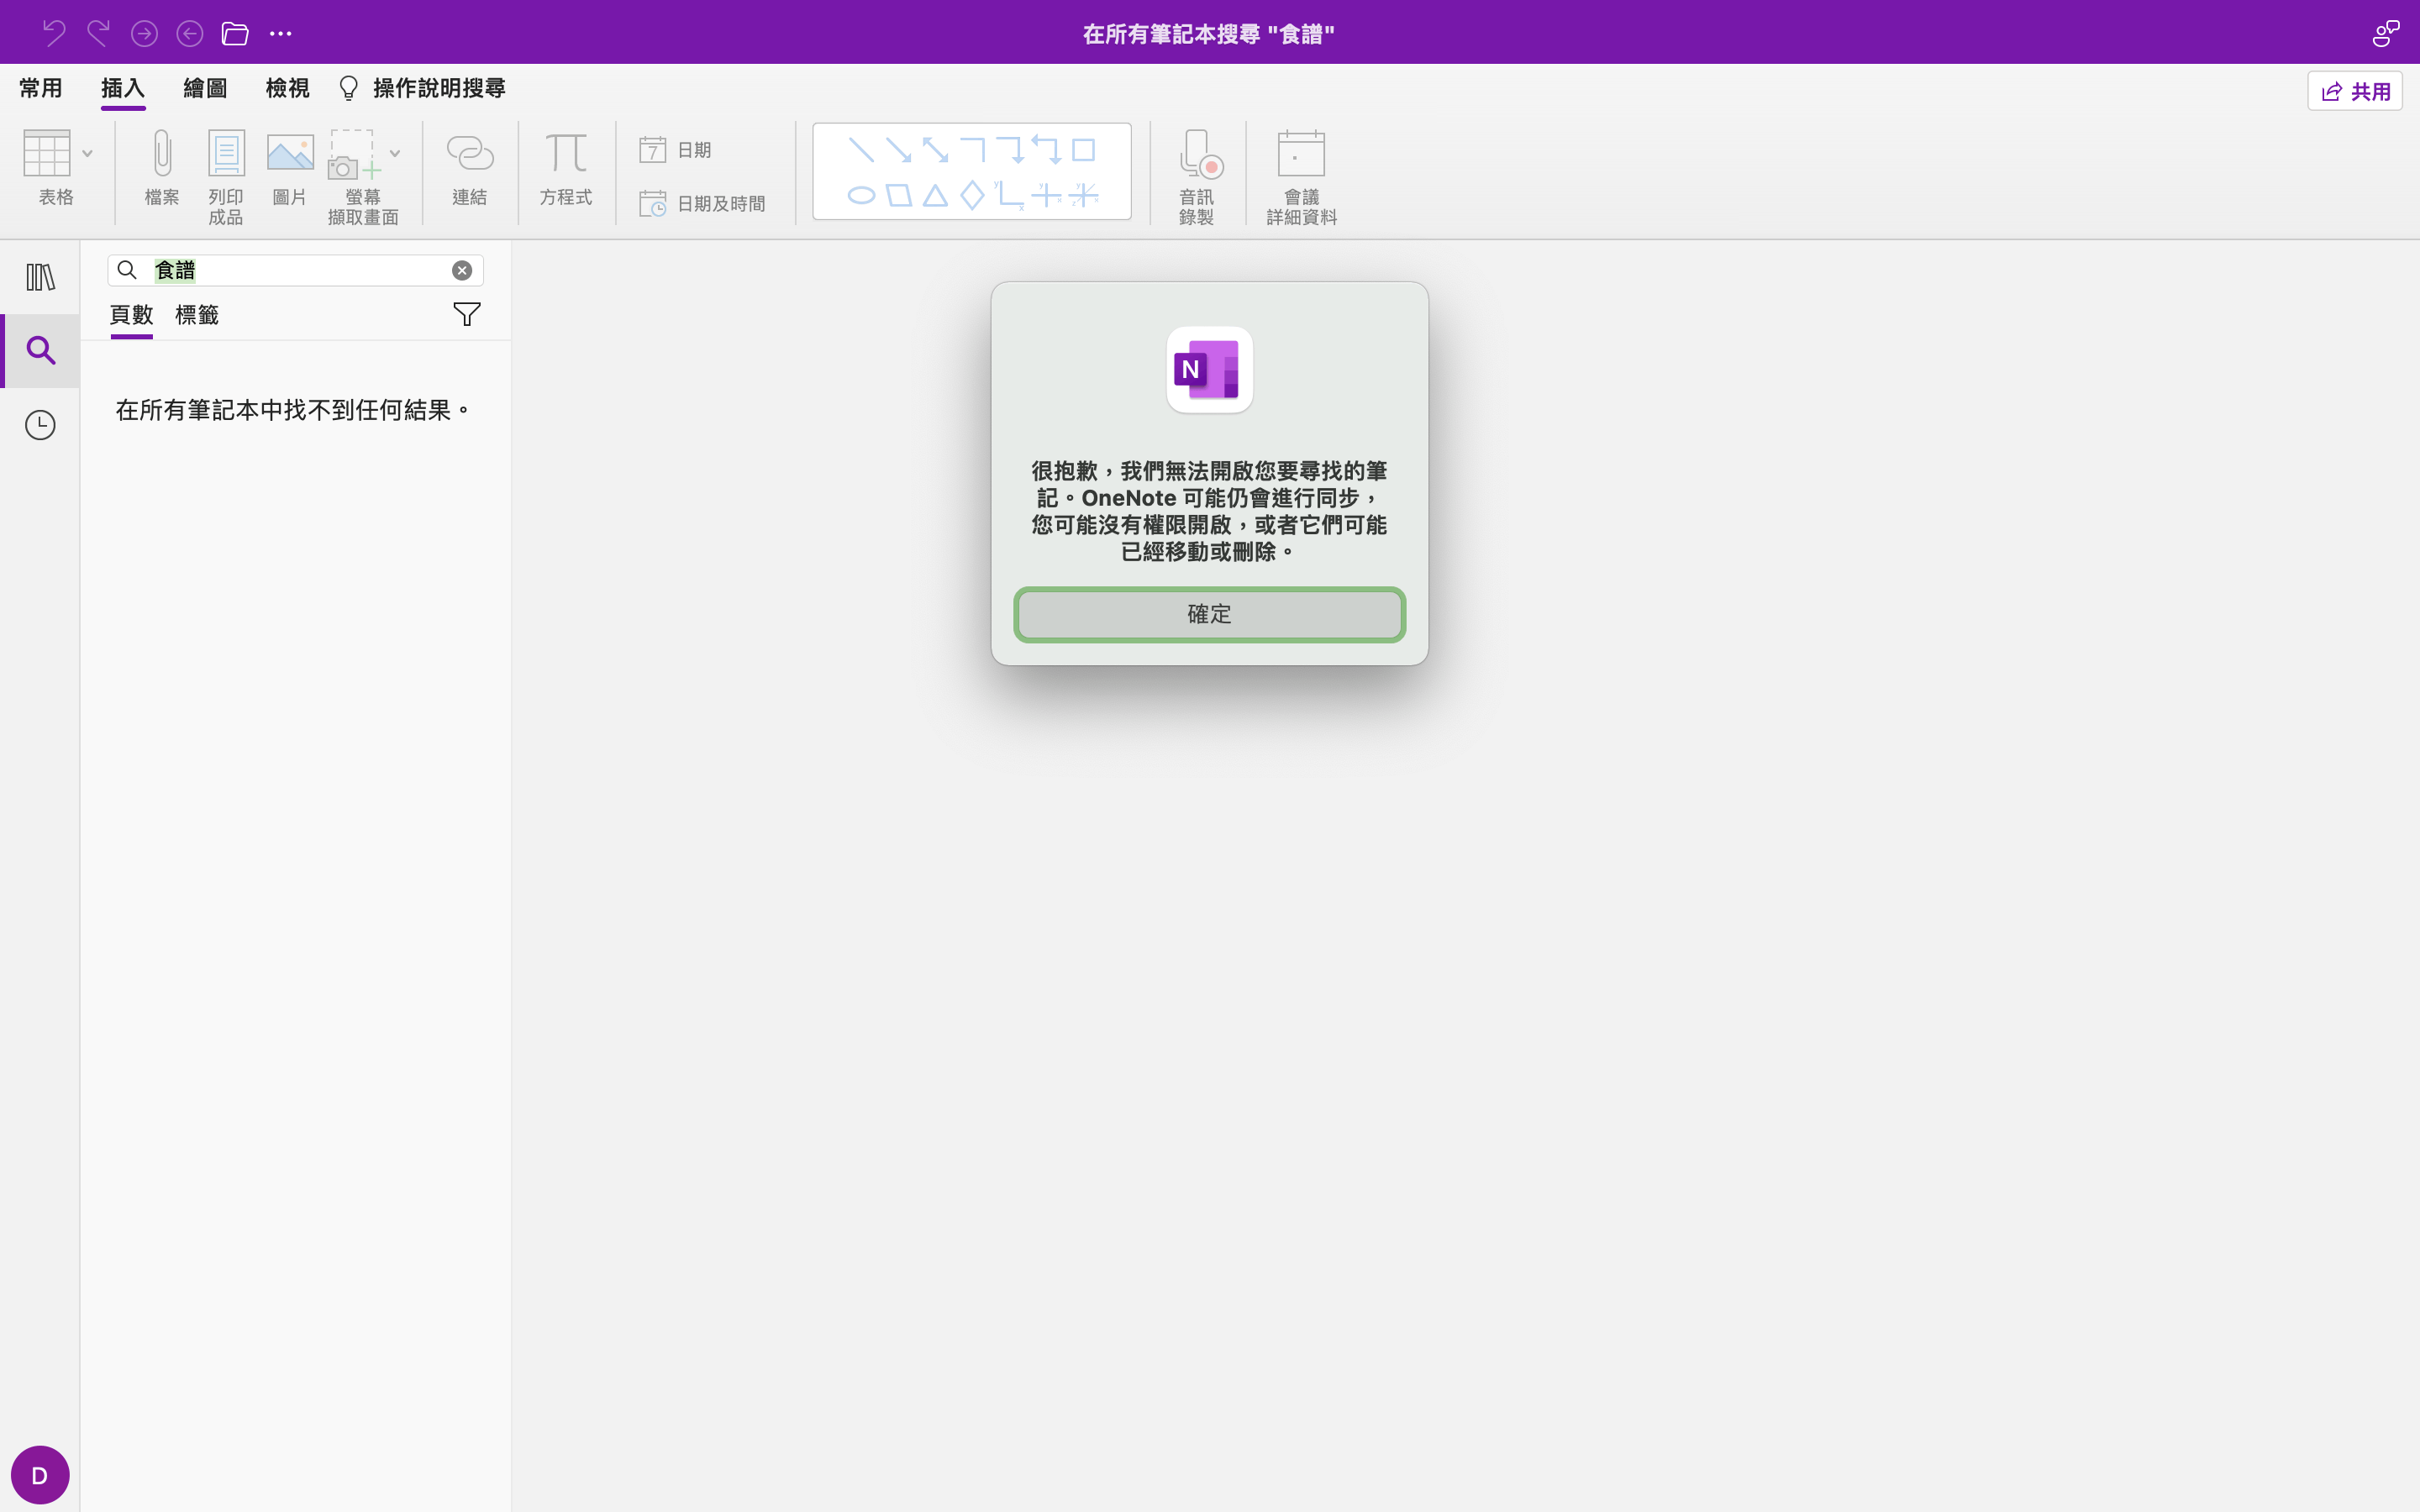2420x1512 pixels.
Task: Open notebooks with the folder icon
Action: pyautogui.click(x=235, y=34)
